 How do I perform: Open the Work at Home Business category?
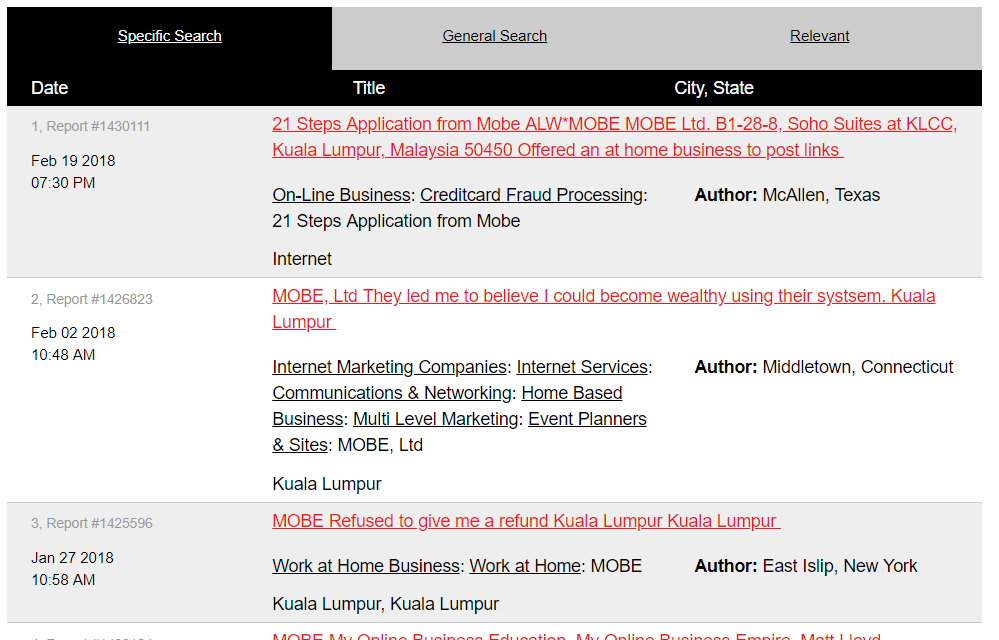click(x=366, y=566)
